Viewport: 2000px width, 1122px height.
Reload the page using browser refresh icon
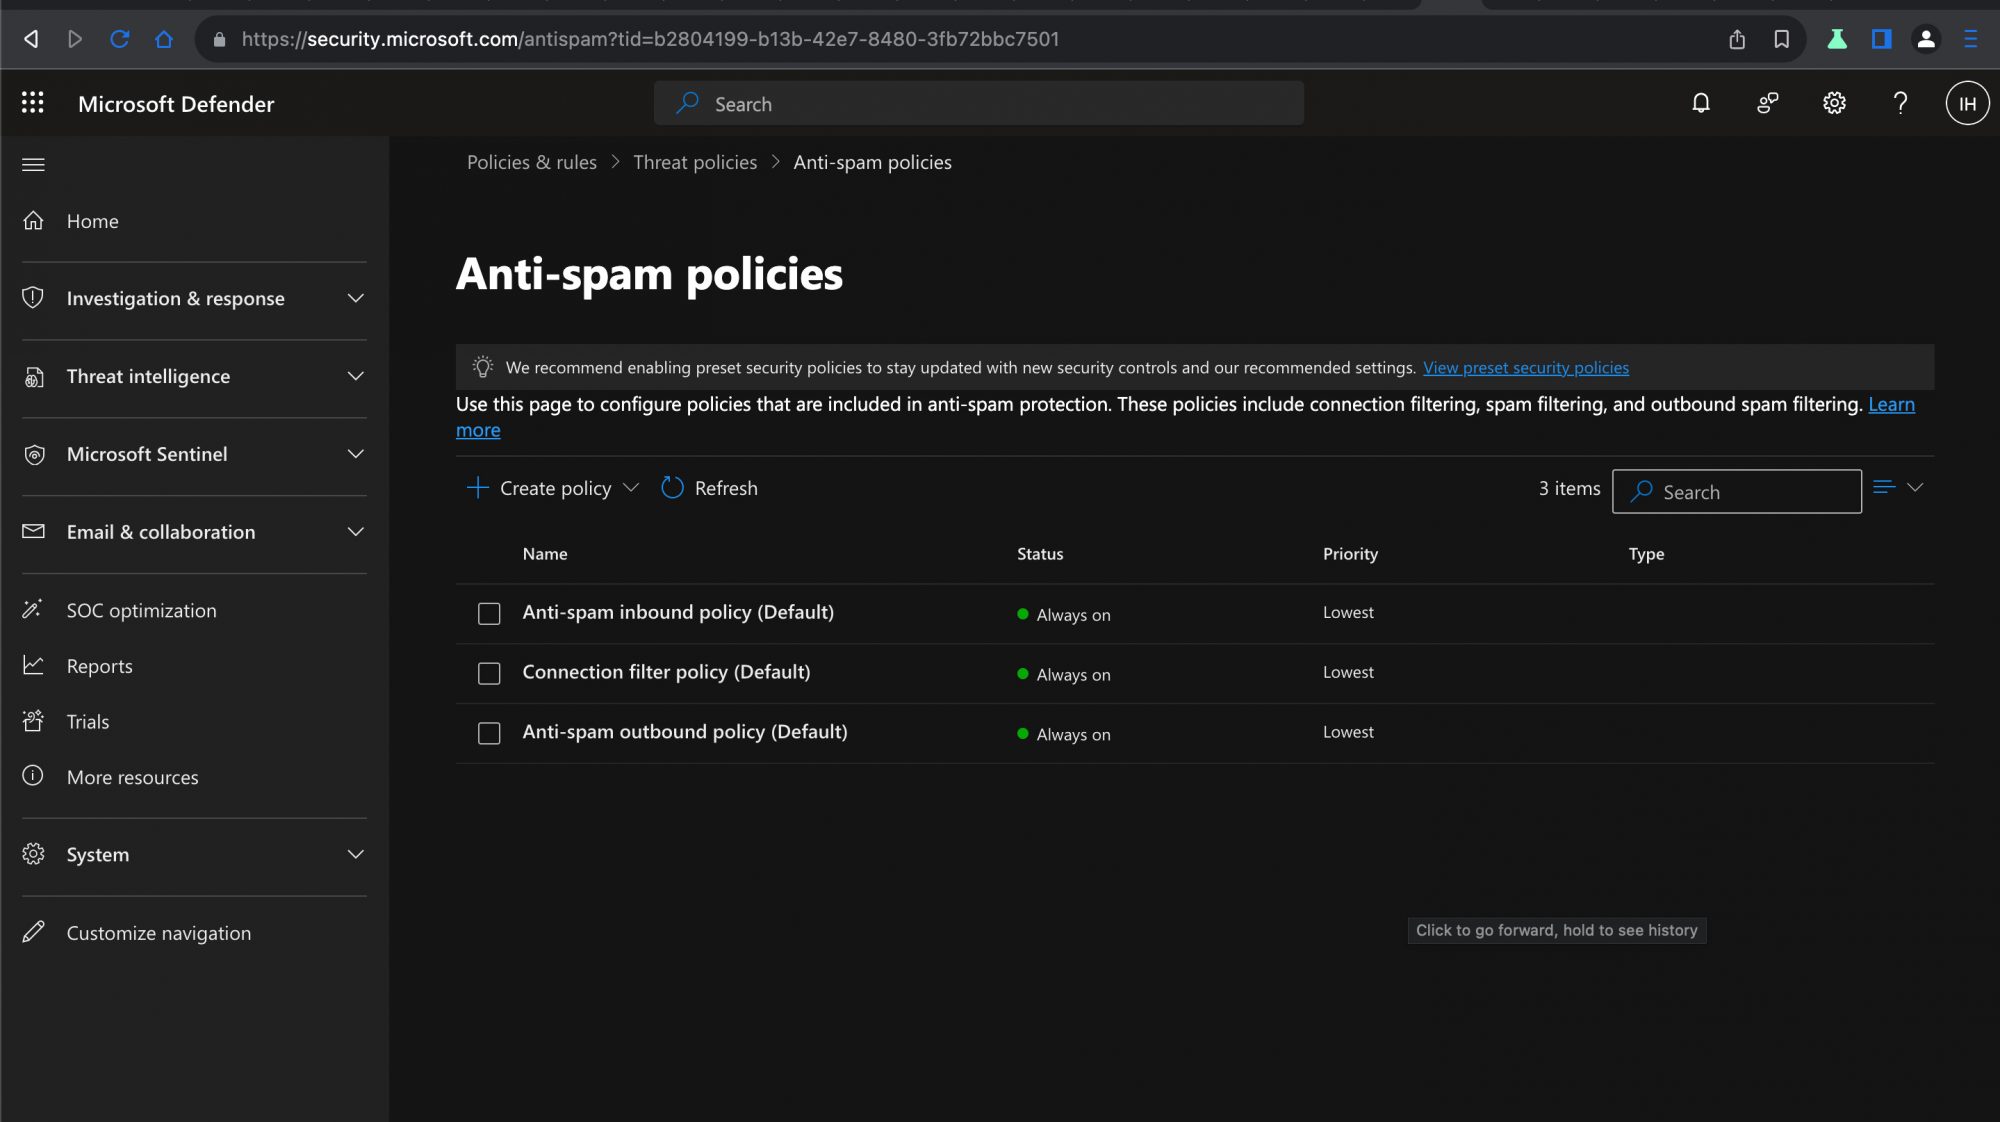click(x=120, y=39)
